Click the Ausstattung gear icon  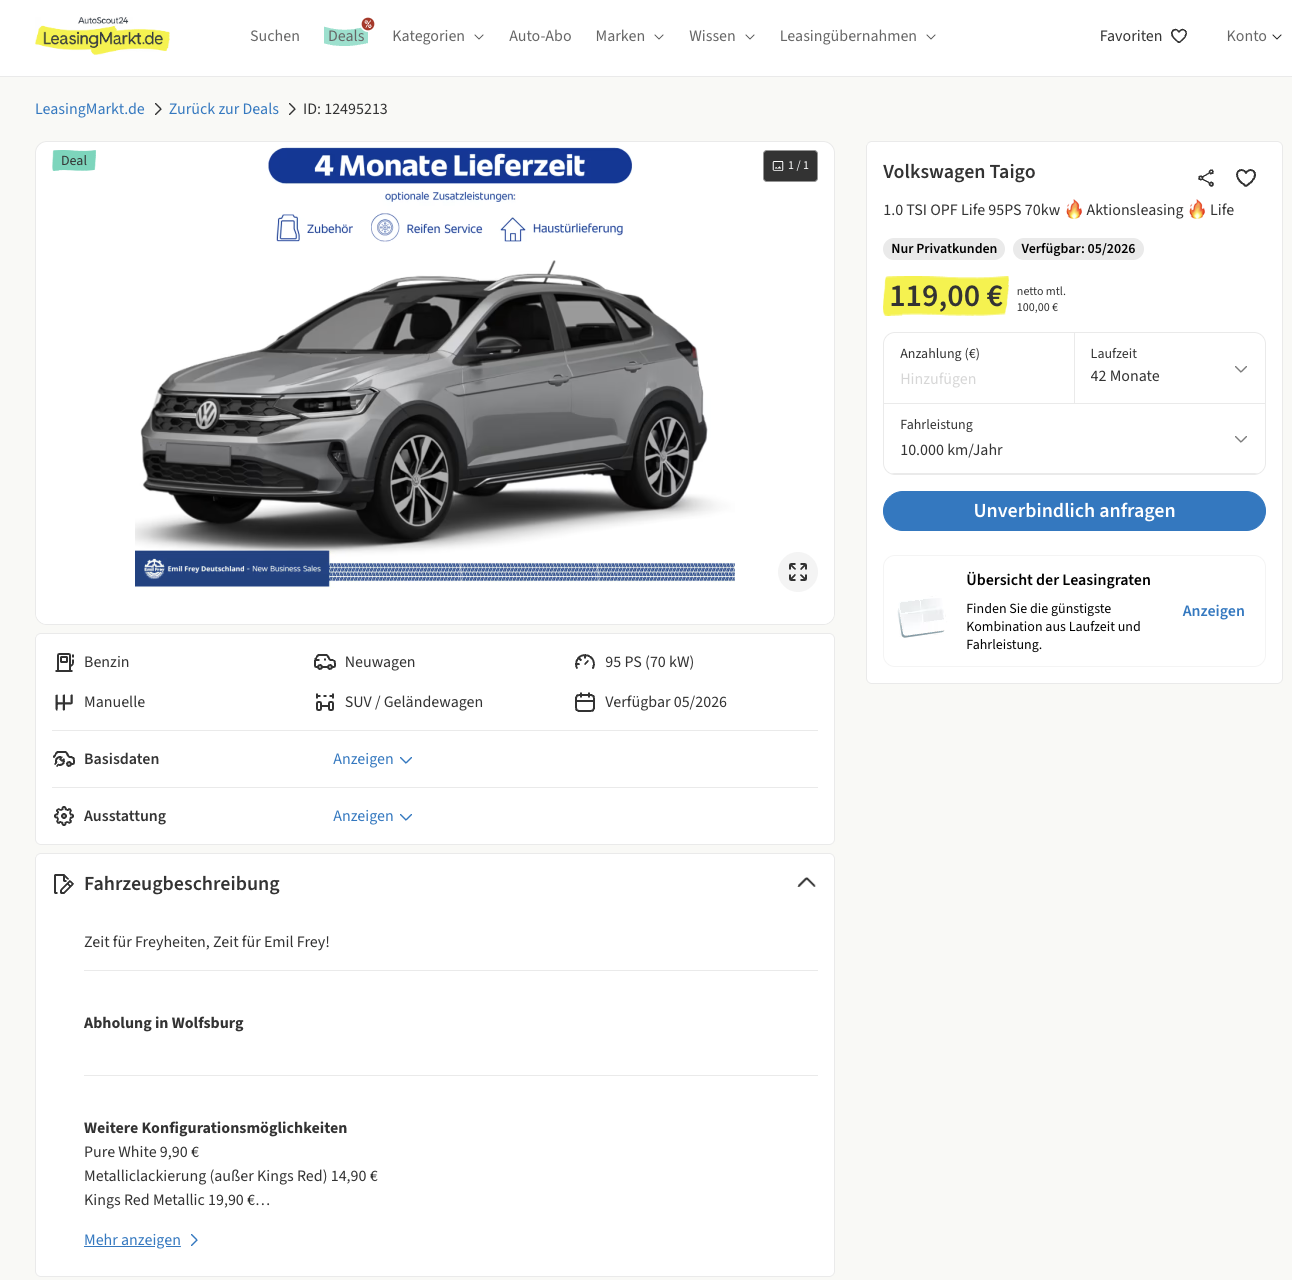click(x=64, y=816)
